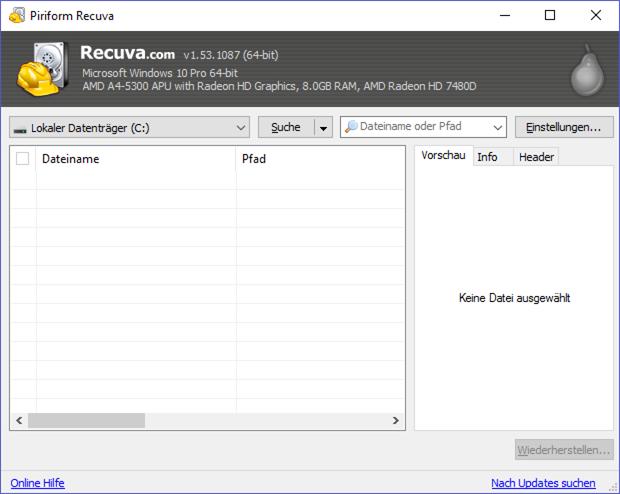Open Einstellungen options dialog
This screenshot has width=620, height=494.
coord(564,127)
